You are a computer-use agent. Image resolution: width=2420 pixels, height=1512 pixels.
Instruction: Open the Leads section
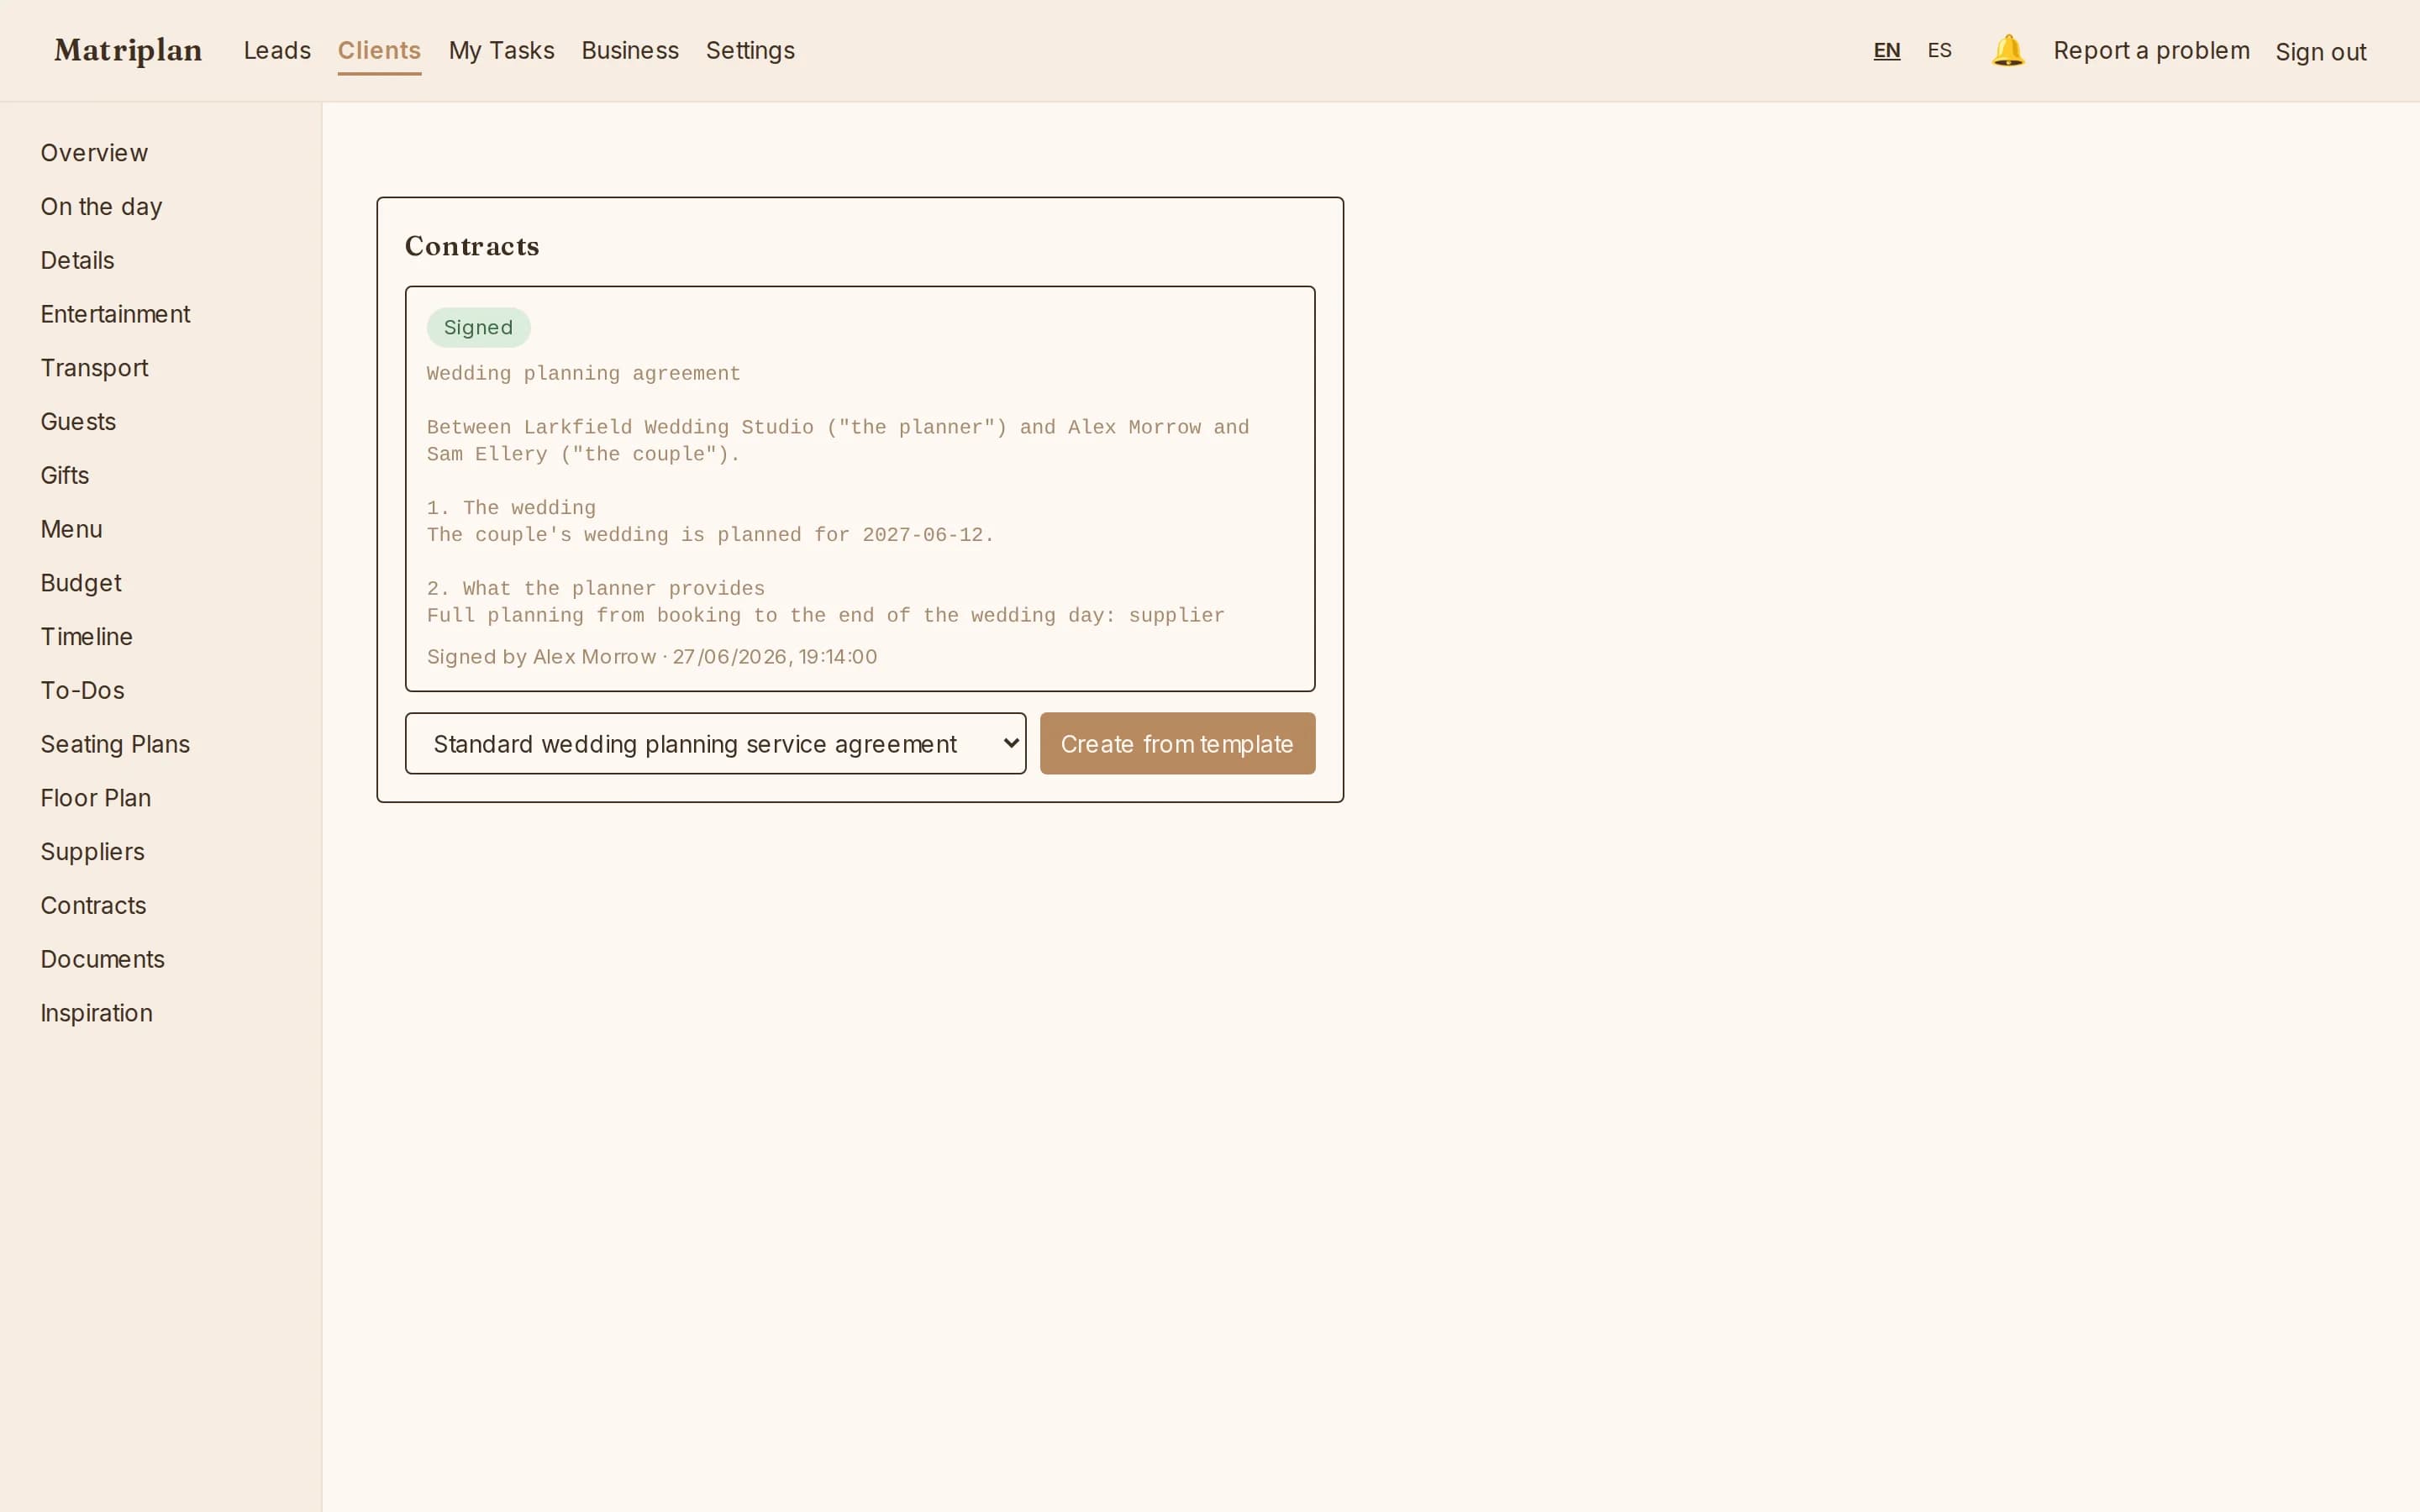277,50
